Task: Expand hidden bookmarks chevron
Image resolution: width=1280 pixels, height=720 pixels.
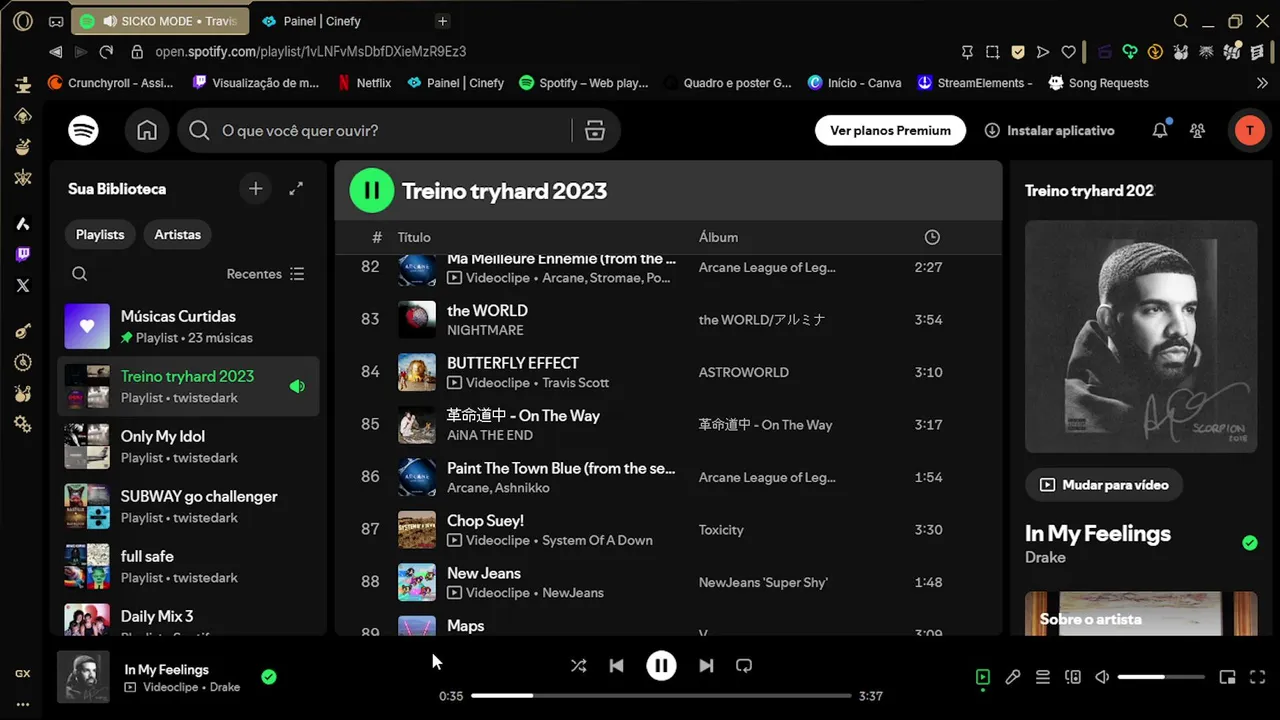Action: [1262, 83]
